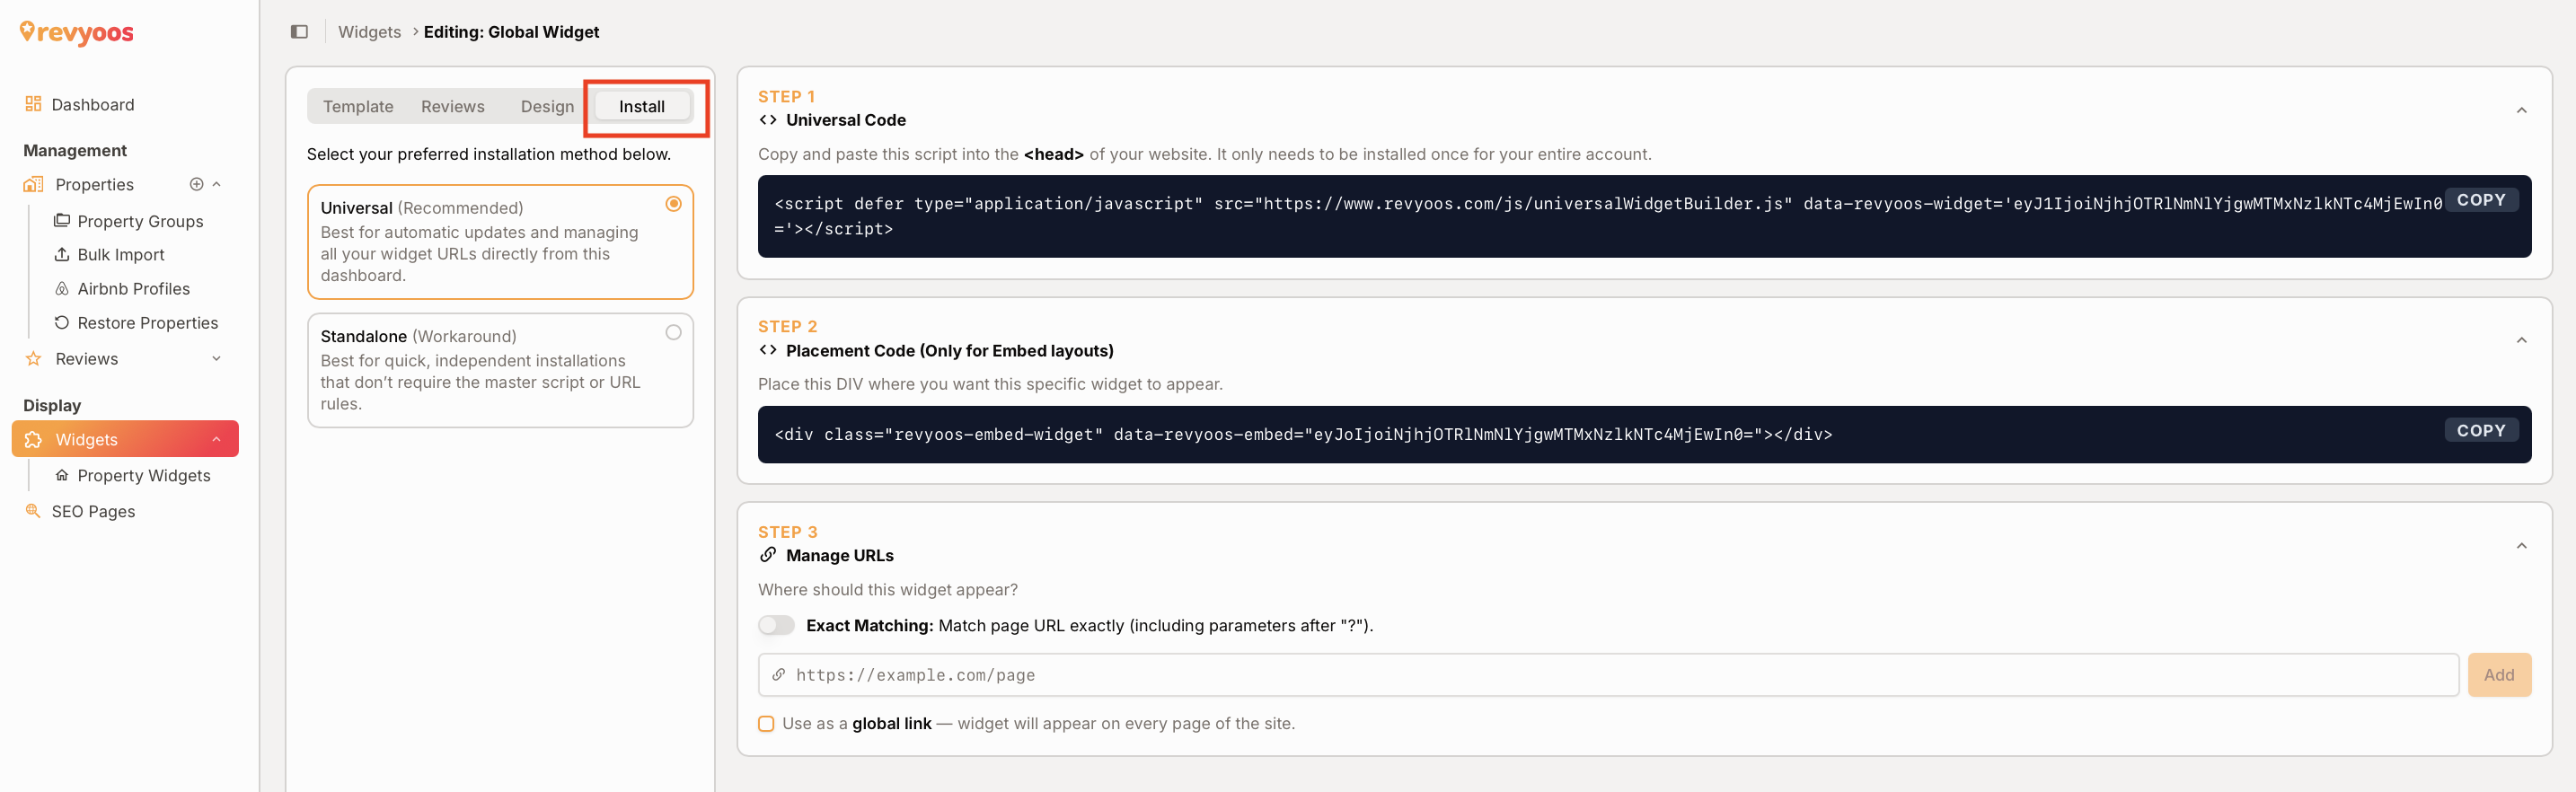Click the Bulk Import upload icon

point(62,254)
